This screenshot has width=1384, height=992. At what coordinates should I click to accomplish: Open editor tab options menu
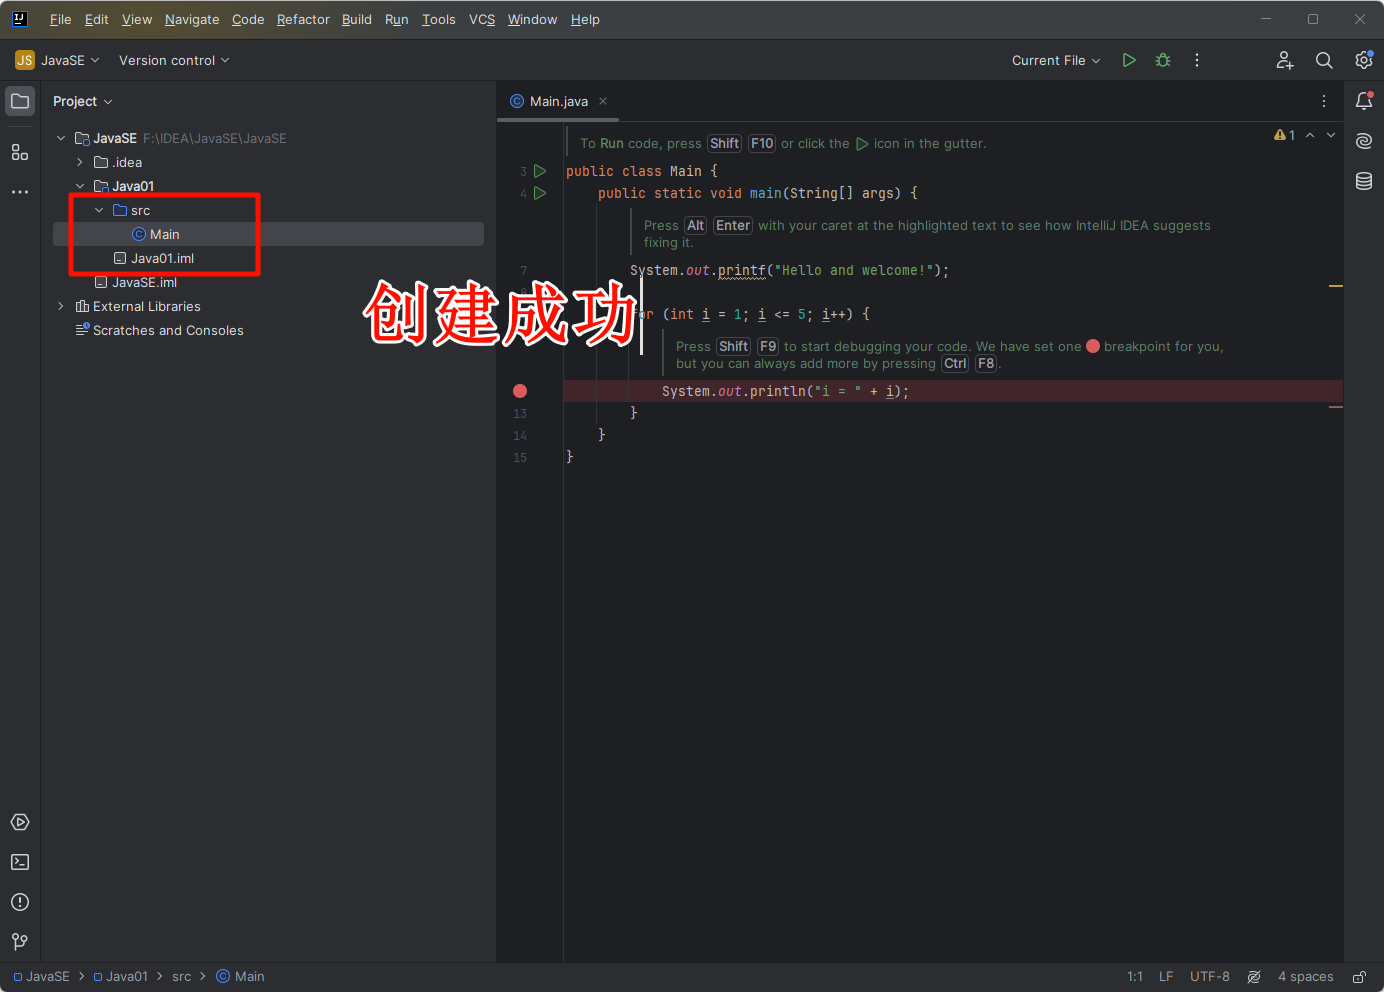1324,101
